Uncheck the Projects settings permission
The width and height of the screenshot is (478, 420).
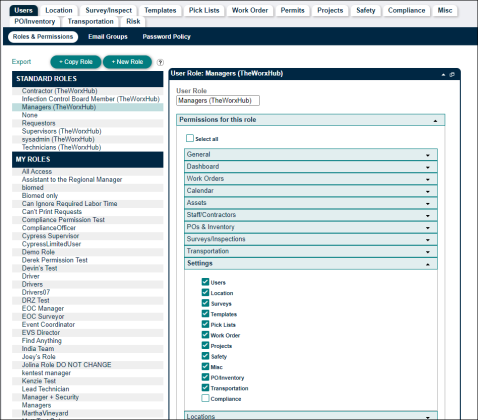tap(205, 346)
